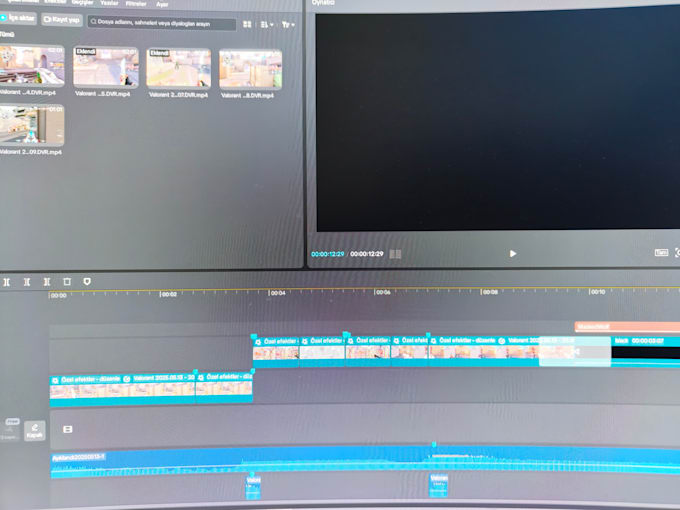
Task: Click the highlighted transition overlay before the black clip
Action: pyautogui.click(x=575, y=351)
